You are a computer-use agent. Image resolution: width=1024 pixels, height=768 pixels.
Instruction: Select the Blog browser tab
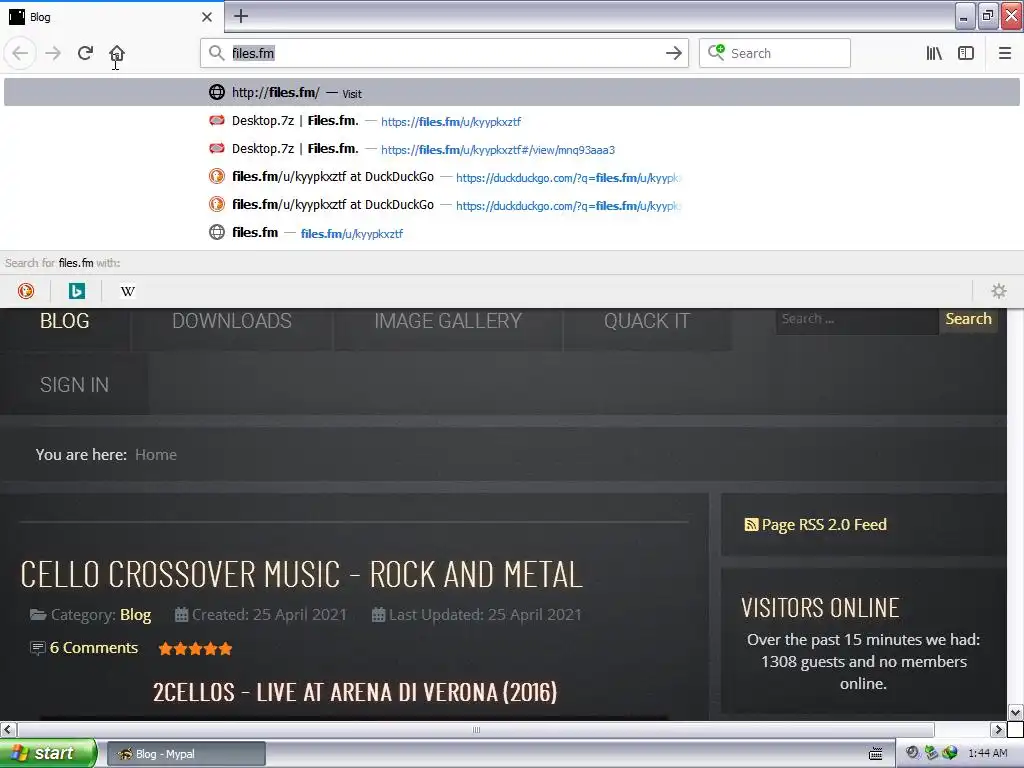pyautogui.click(x=112, y=17)
